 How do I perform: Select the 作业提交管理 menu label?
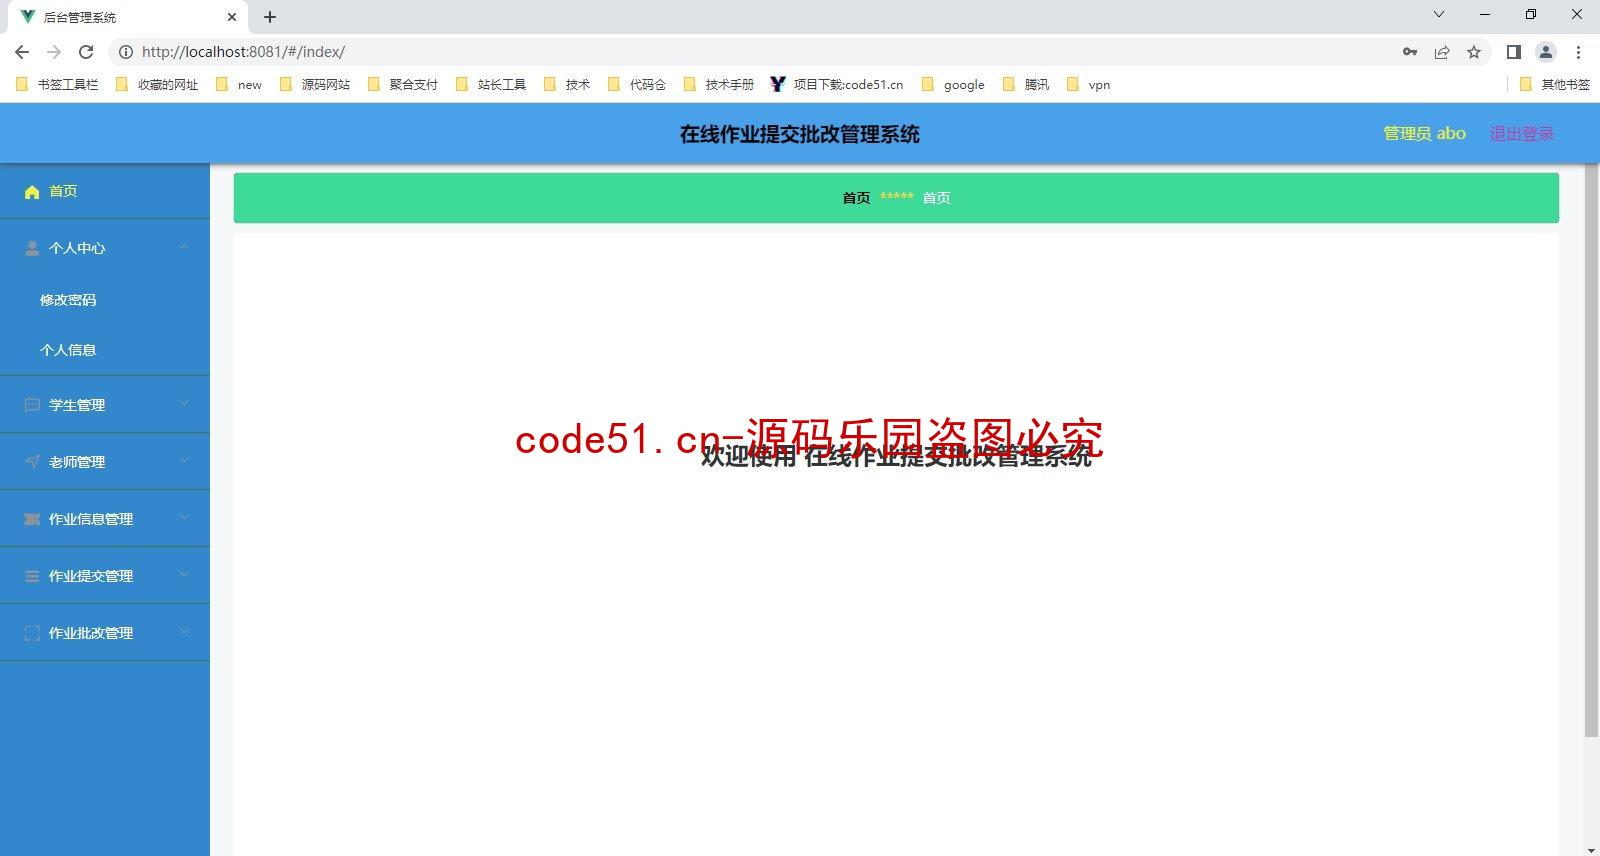pos(91,576)
